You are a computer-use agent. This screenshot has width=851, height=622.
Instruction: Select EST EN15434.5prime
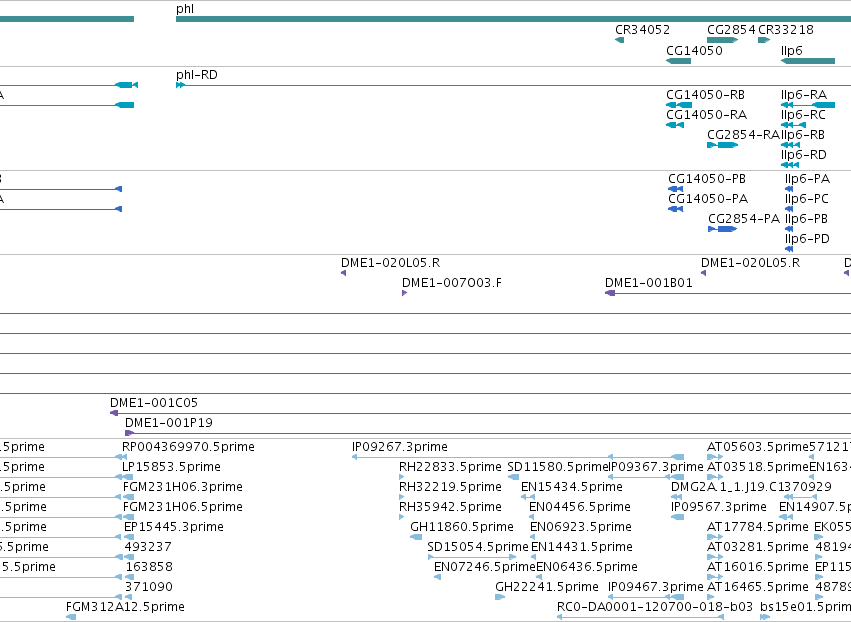click(571, 487)
